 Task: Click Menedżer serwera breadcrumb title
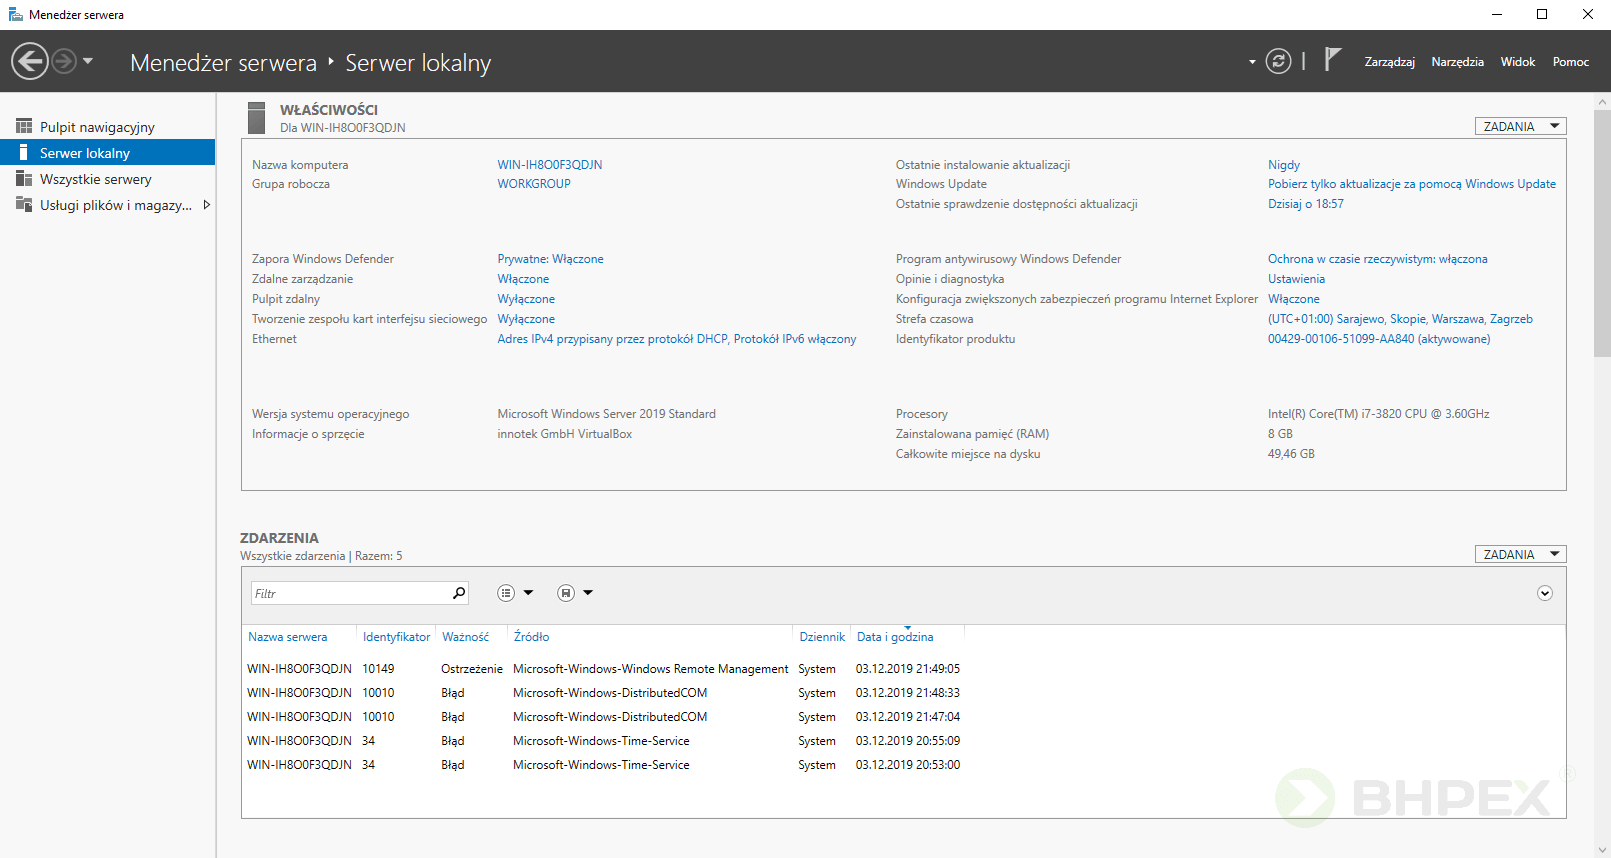[x=223, y=63]
